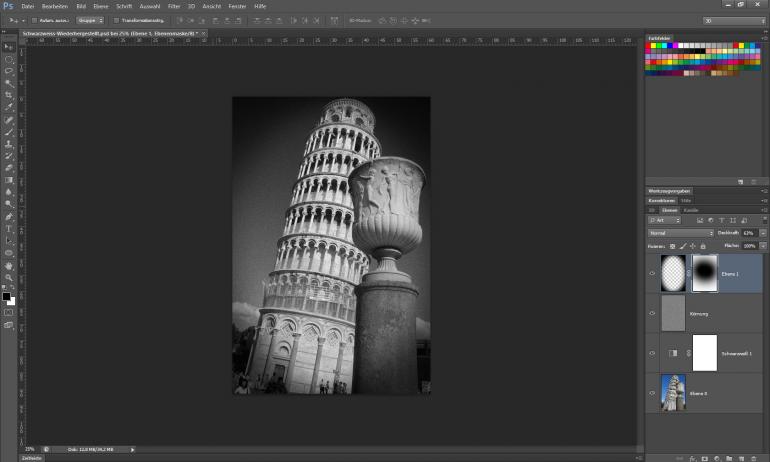Open the Gruppe auto-select dropdown
This screenshot has width=770, height=462.
pyautogui.click(x=90, y=21)
